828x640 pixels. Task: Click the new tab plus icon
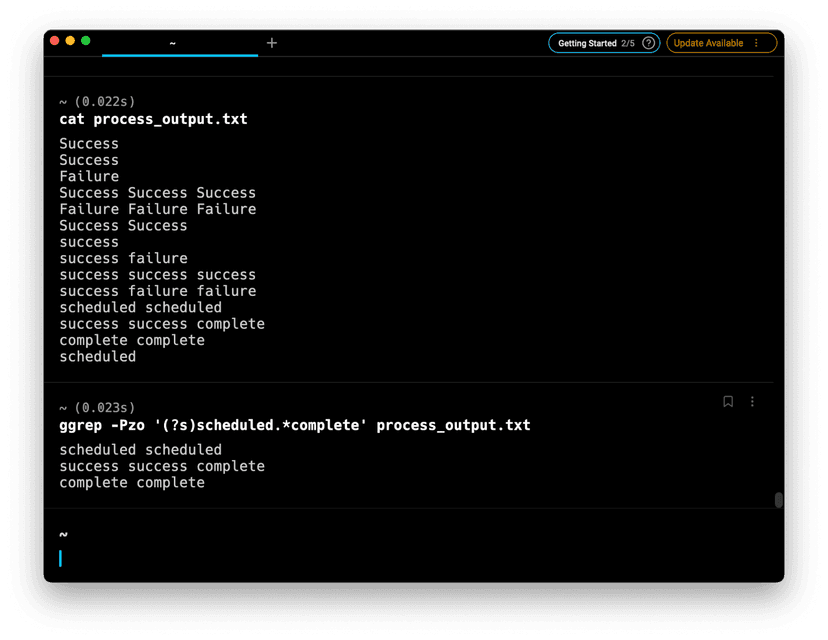272,43
